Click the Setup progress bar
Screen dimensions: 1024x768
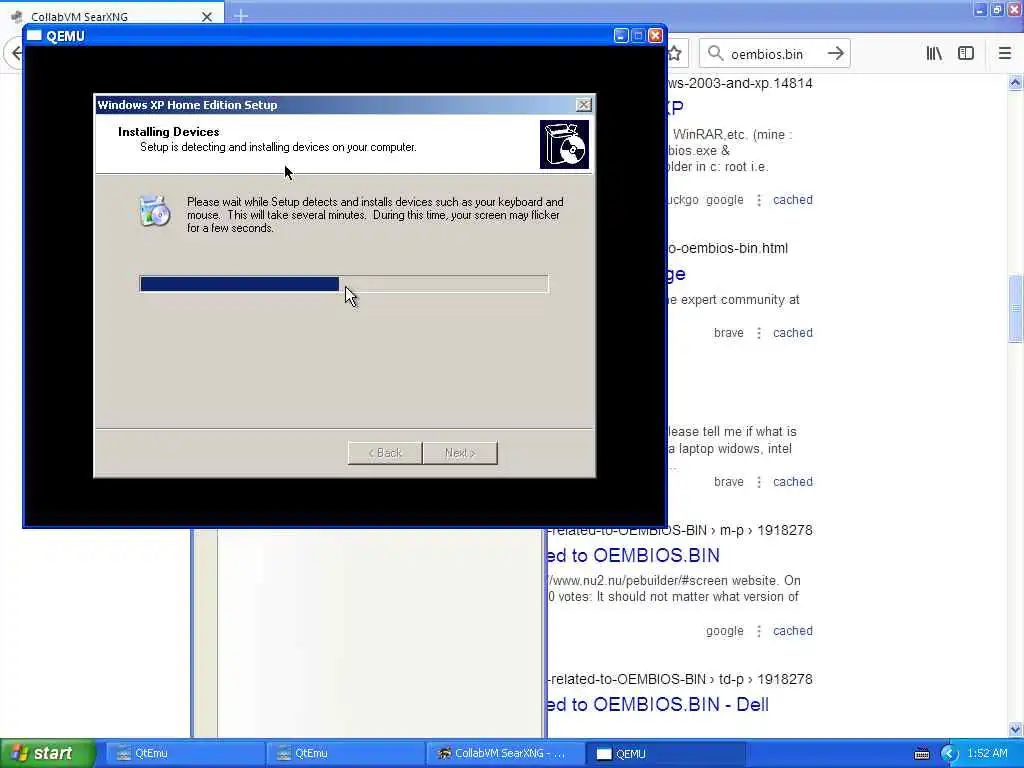(x=344, y=283)
